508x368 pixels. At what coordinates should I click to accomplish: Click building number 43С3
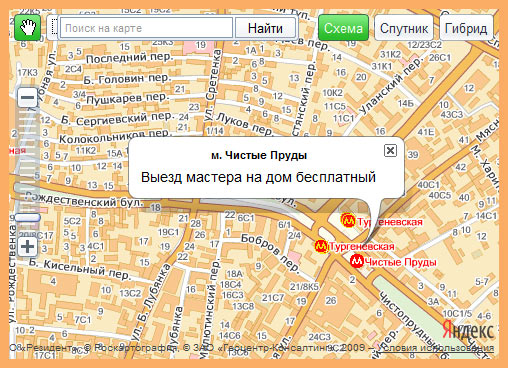pyautogui.click(x=452, y=114)
